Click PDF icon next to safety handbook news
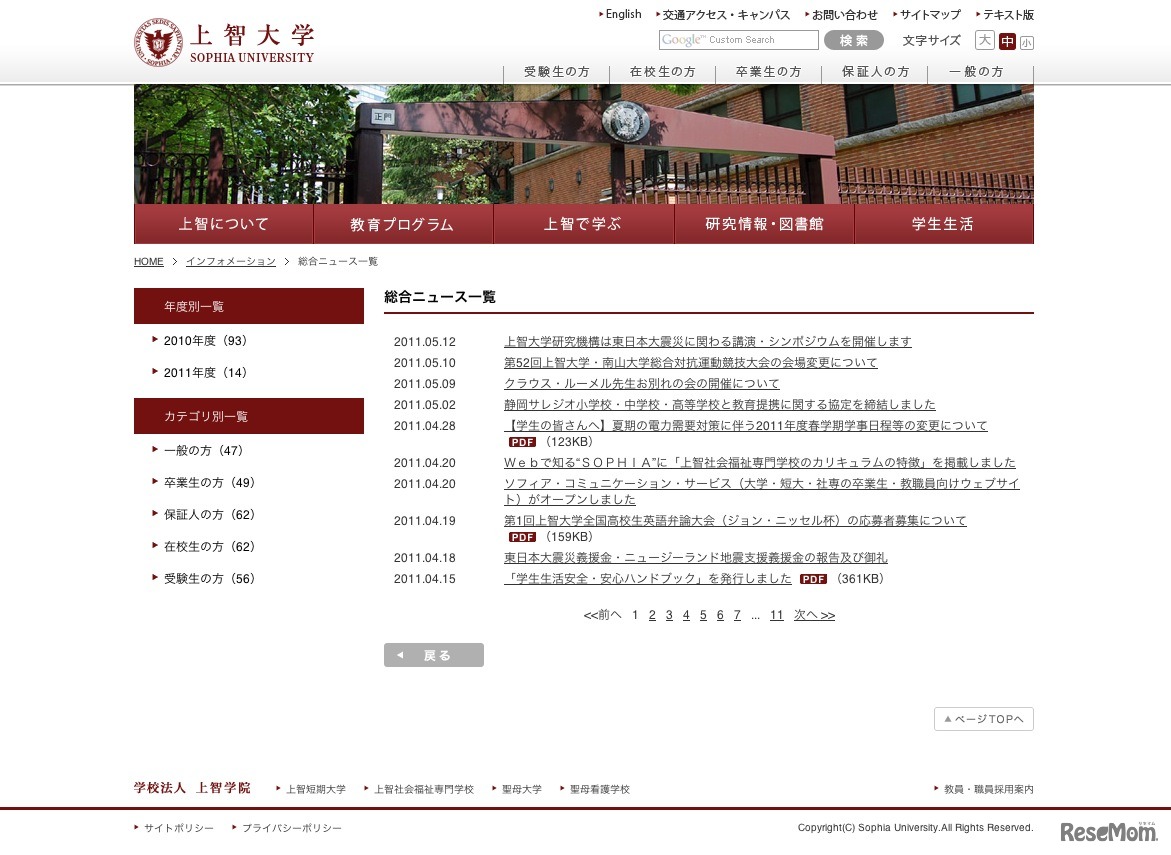 813,578
